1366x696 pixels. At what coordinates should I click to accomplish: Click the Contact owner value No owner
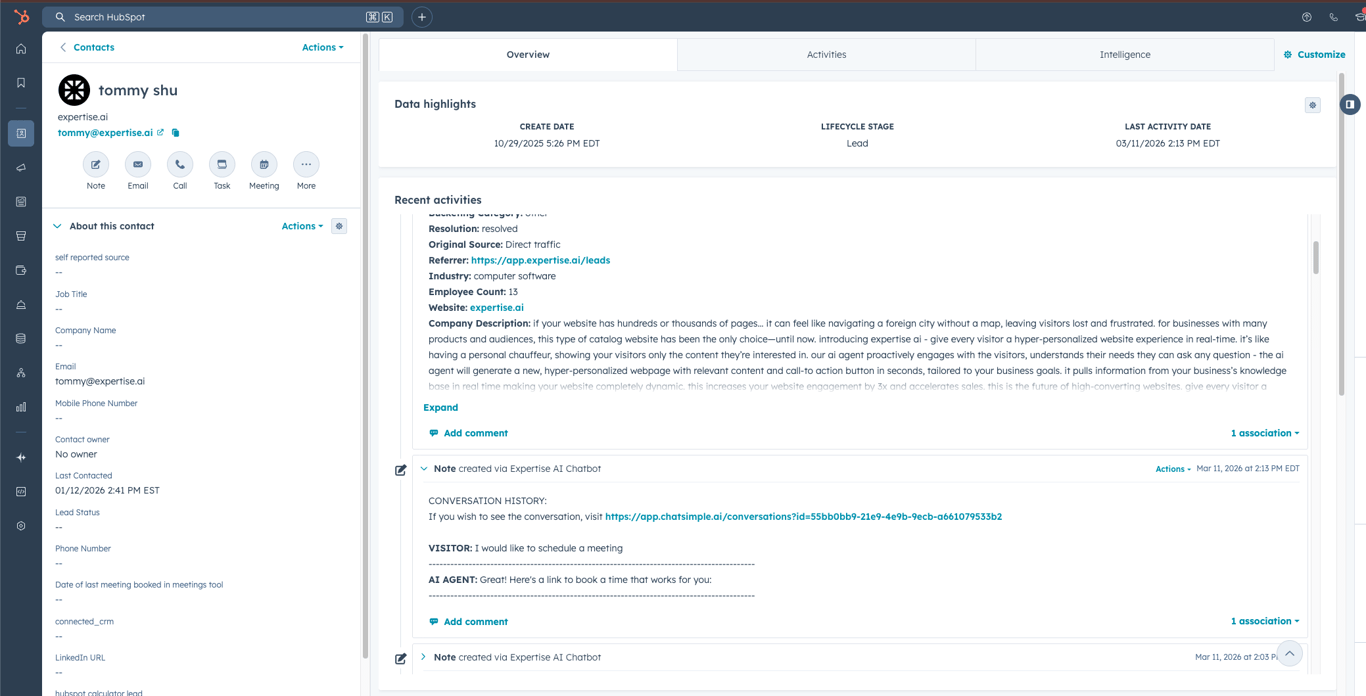coord(76,454)
